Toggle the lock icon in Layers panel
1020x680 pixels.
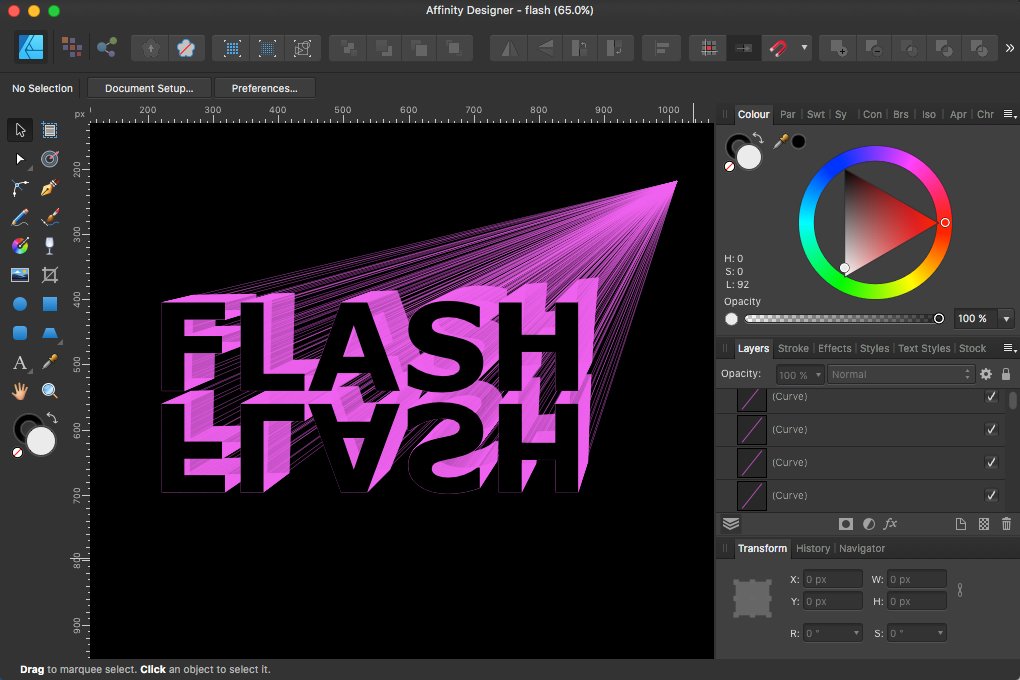coord(1006,374)
